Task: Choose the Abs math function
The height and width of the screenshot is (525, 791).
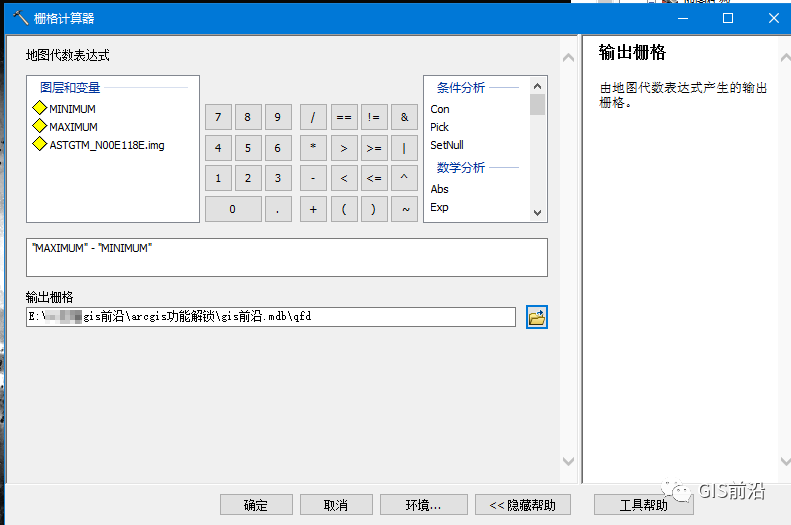Action: pos(439,189)
